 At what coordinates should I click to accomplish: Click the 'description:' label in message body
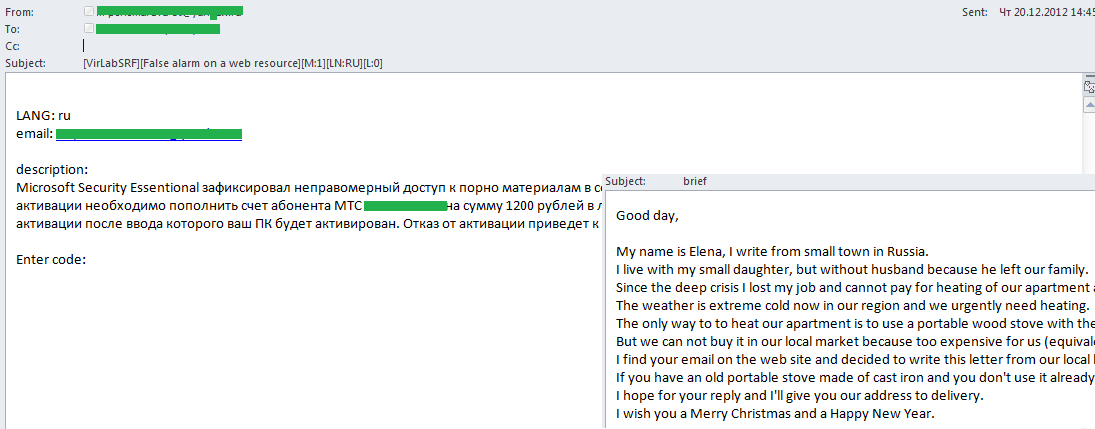pyautogui.click(x=52, y=169)
